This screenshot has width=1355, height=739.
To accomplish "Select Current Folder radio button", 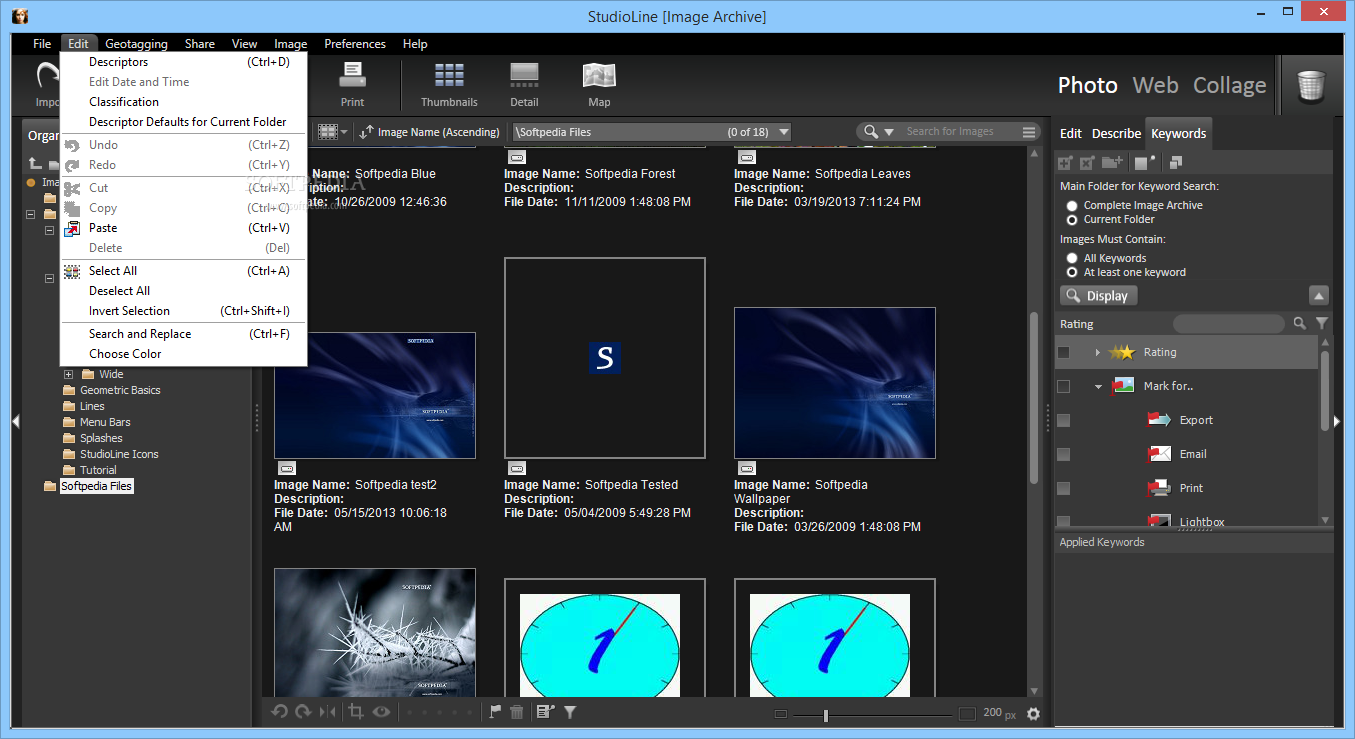I will point(1072,219).
